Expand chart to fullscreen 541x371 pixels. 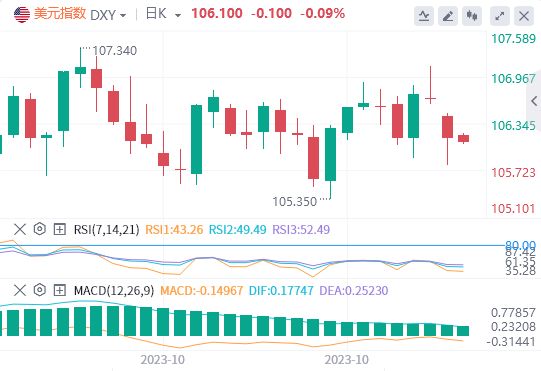pos(500,16)
